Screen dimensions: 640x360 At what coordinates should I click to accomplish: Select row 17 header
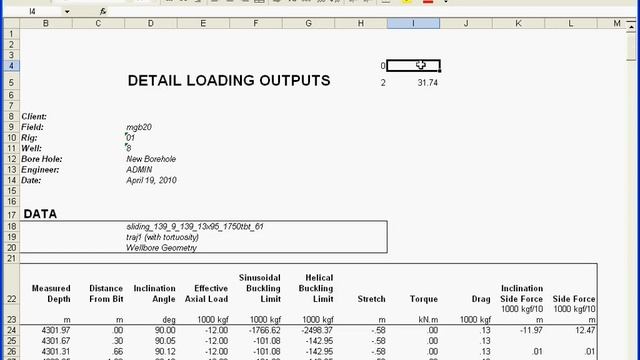tap(11, 215)
